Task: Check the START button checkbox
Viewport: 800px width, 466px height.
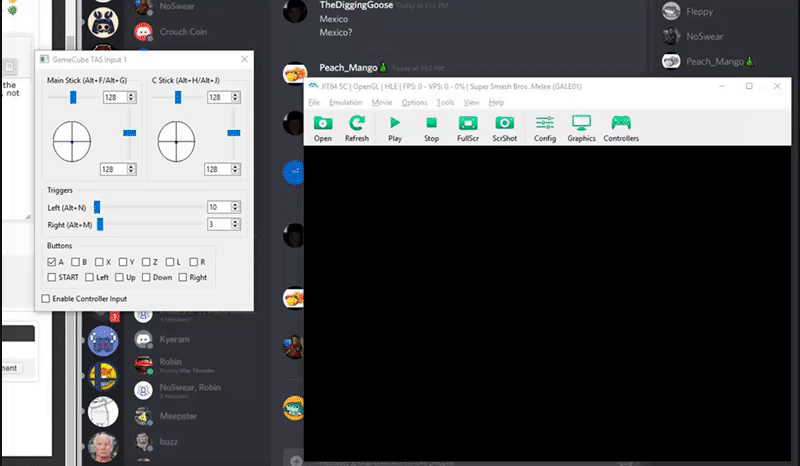Action: coord(52,277)
